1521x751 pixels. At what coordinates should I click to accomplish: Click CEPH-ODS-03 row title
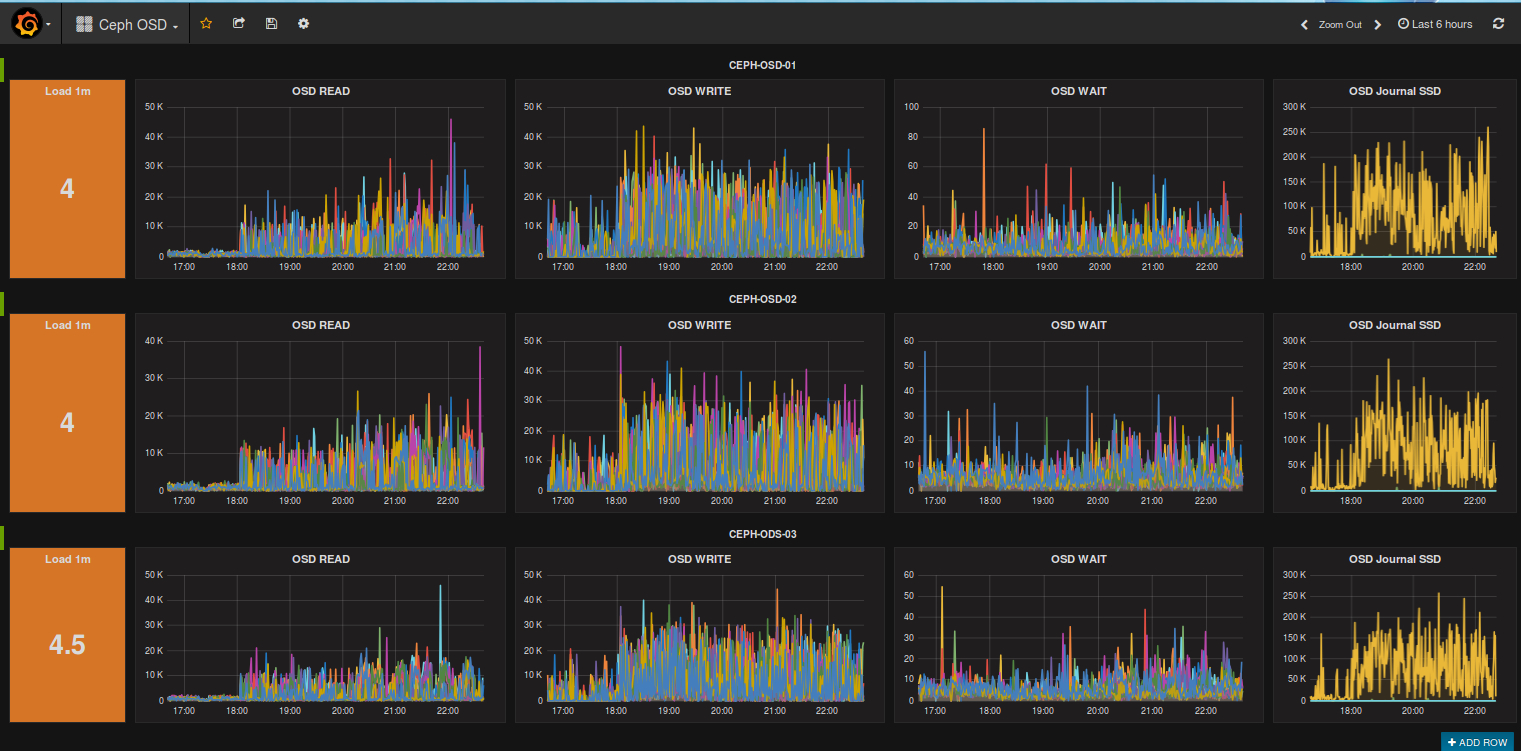762,534
